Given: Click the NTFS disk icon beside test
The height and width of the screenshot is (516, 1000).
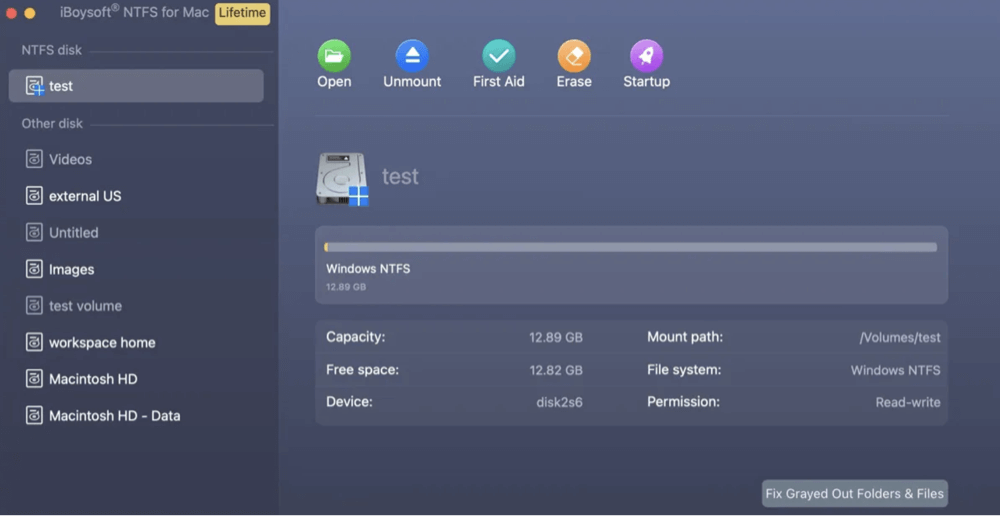Looking at the screenshot, I should click(35, 86).
